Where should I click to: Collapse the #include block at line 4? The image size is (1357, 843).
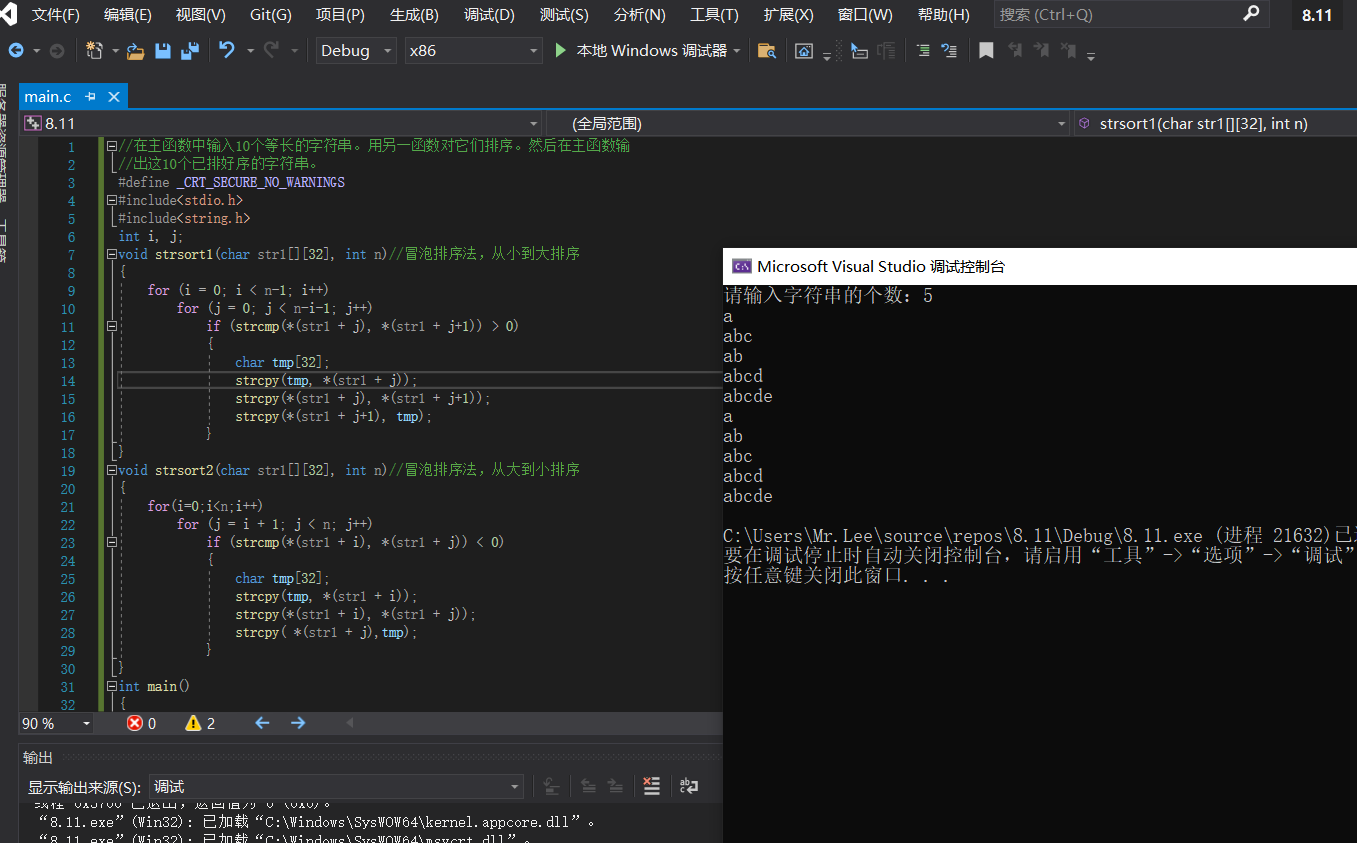tap(112, 200)
